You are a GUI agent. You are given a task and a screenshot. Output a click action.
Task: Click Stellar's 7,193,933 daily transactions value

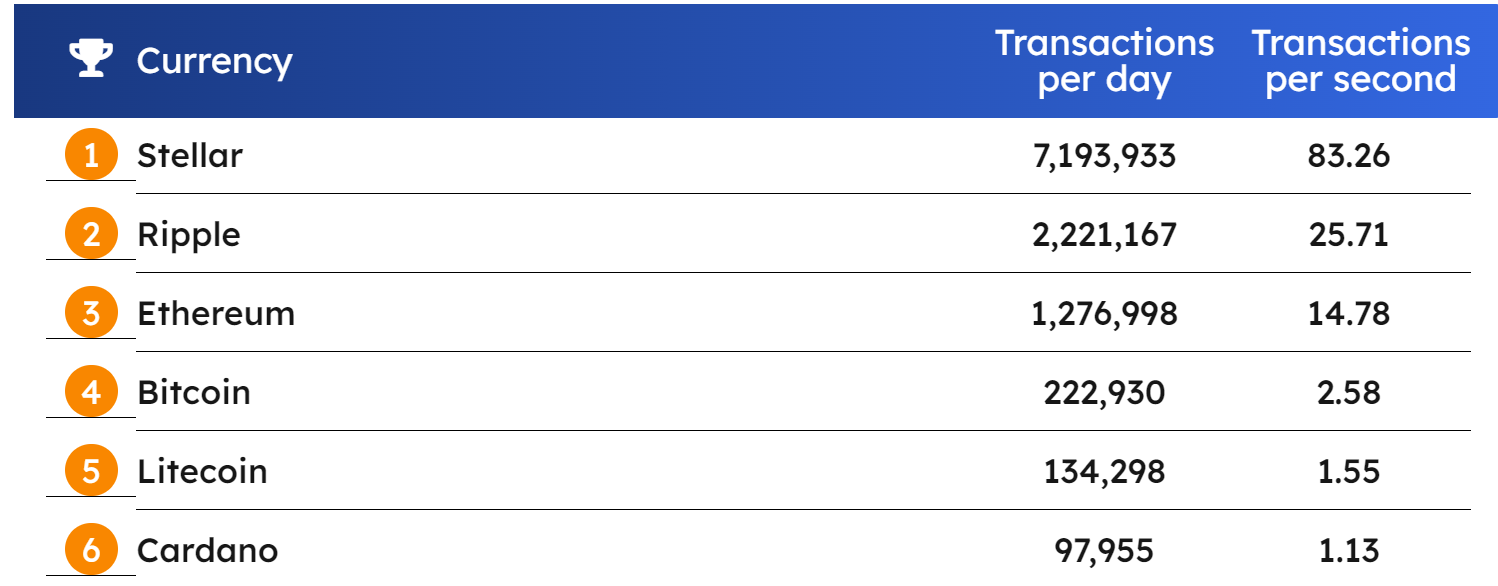point(1104,158)
